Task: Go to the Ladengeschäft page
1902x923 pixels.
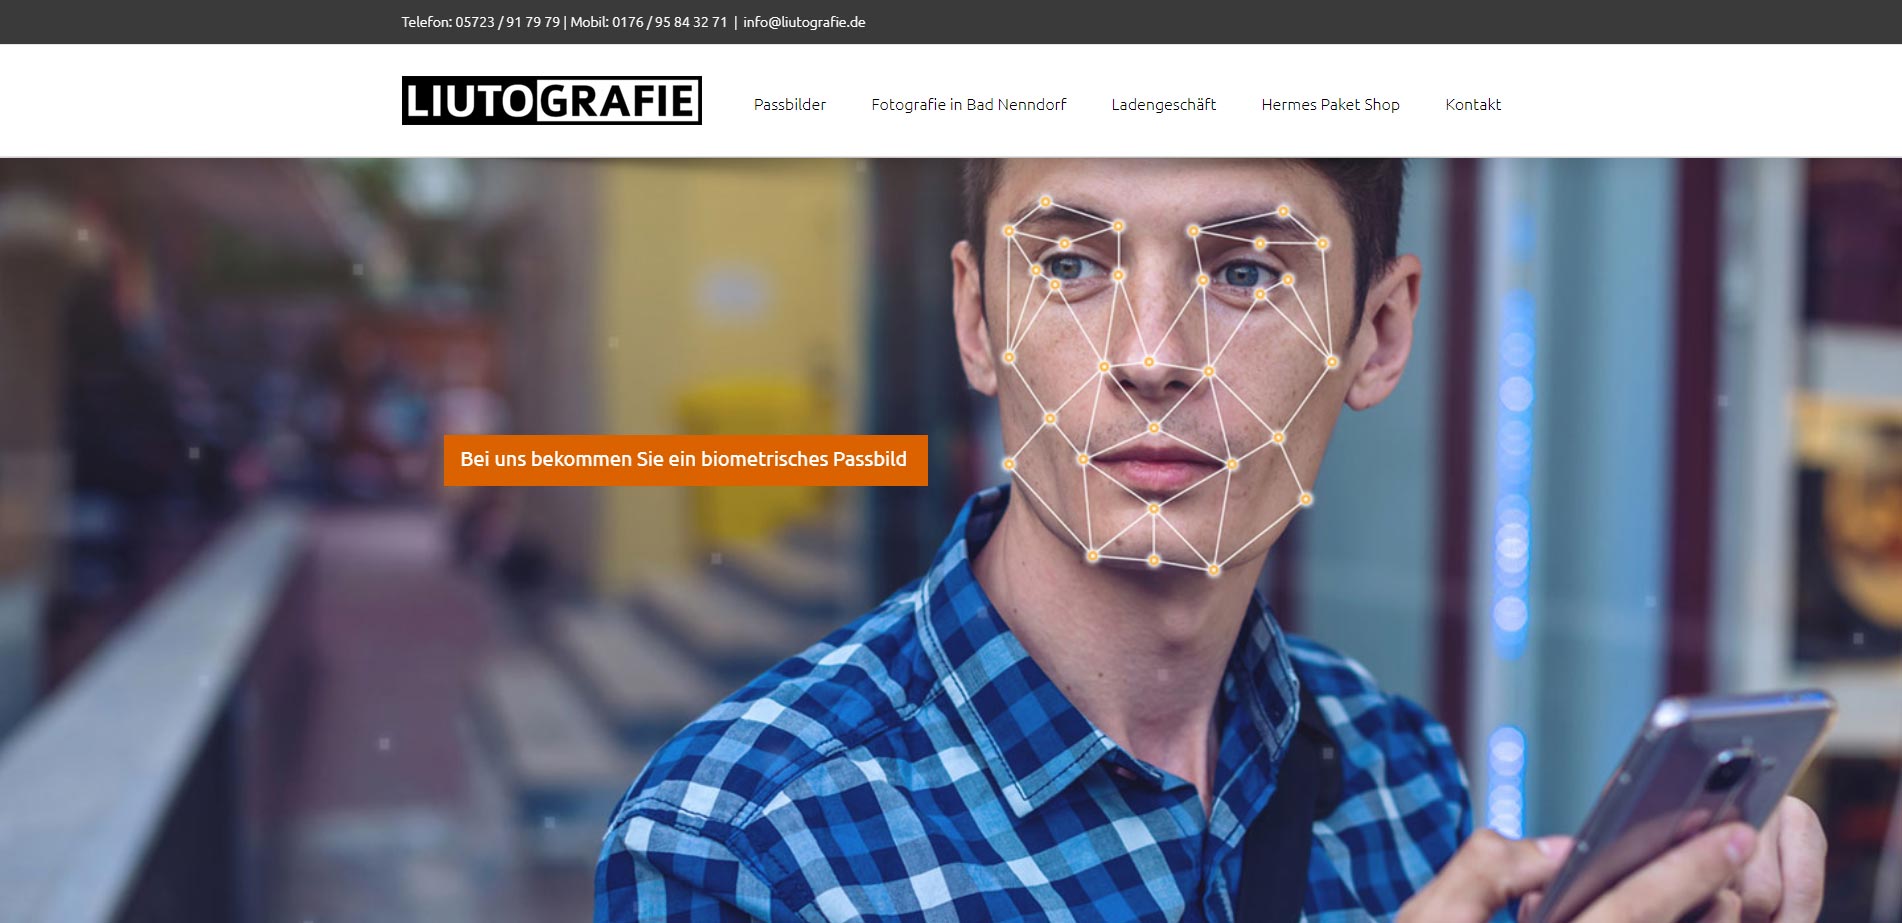Action: 1163,105
